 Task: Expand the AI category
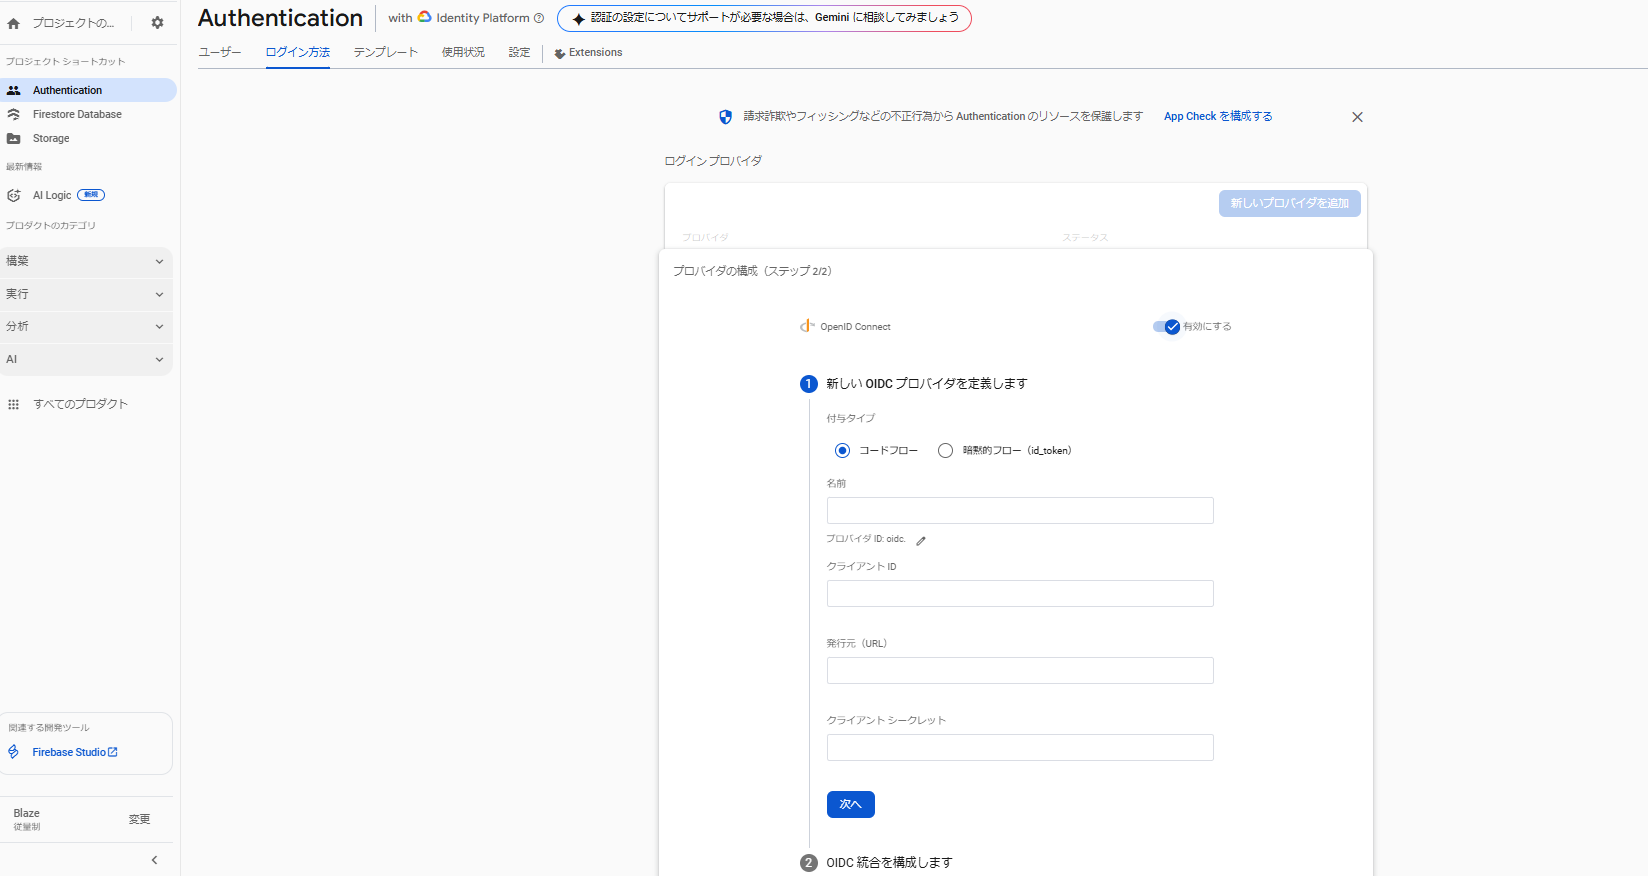(86, 360)
